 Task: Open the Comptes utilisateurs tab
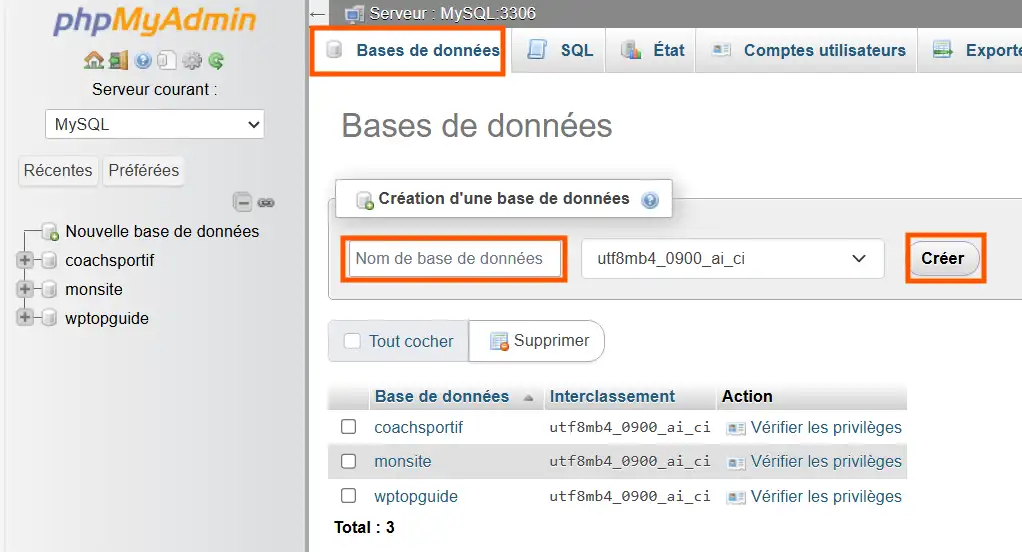[x=808, y=50]
